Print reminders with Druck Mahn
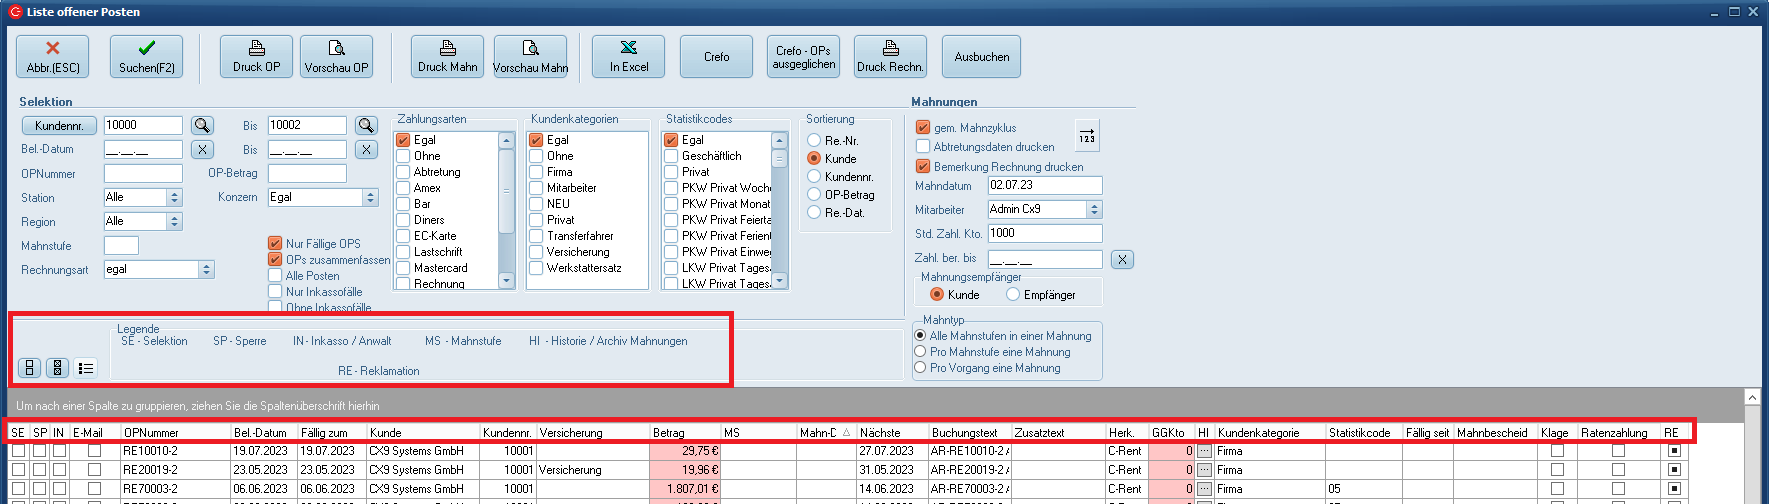 [x=447, y=57]
